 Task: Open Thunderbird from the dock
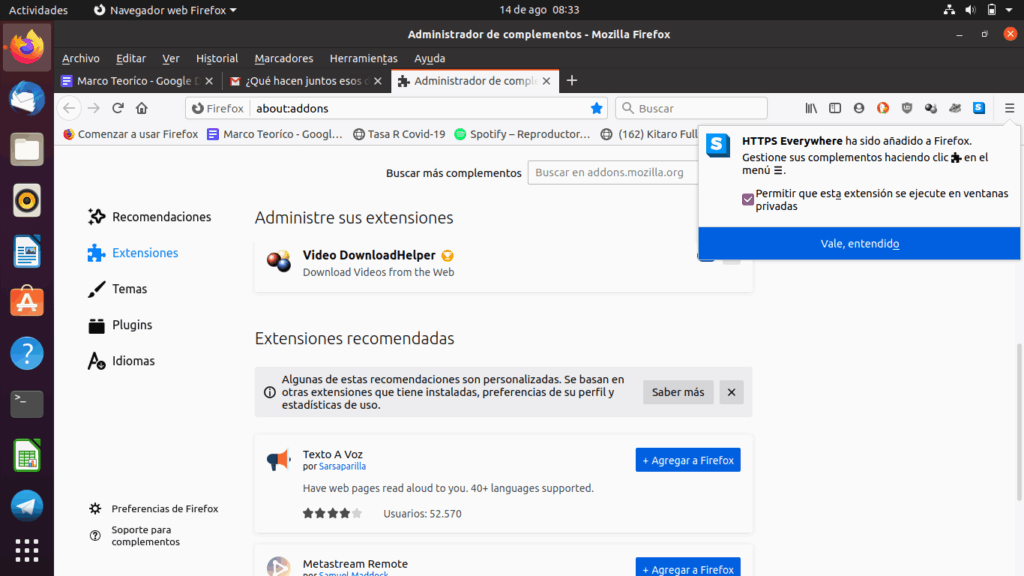(27, 99)
